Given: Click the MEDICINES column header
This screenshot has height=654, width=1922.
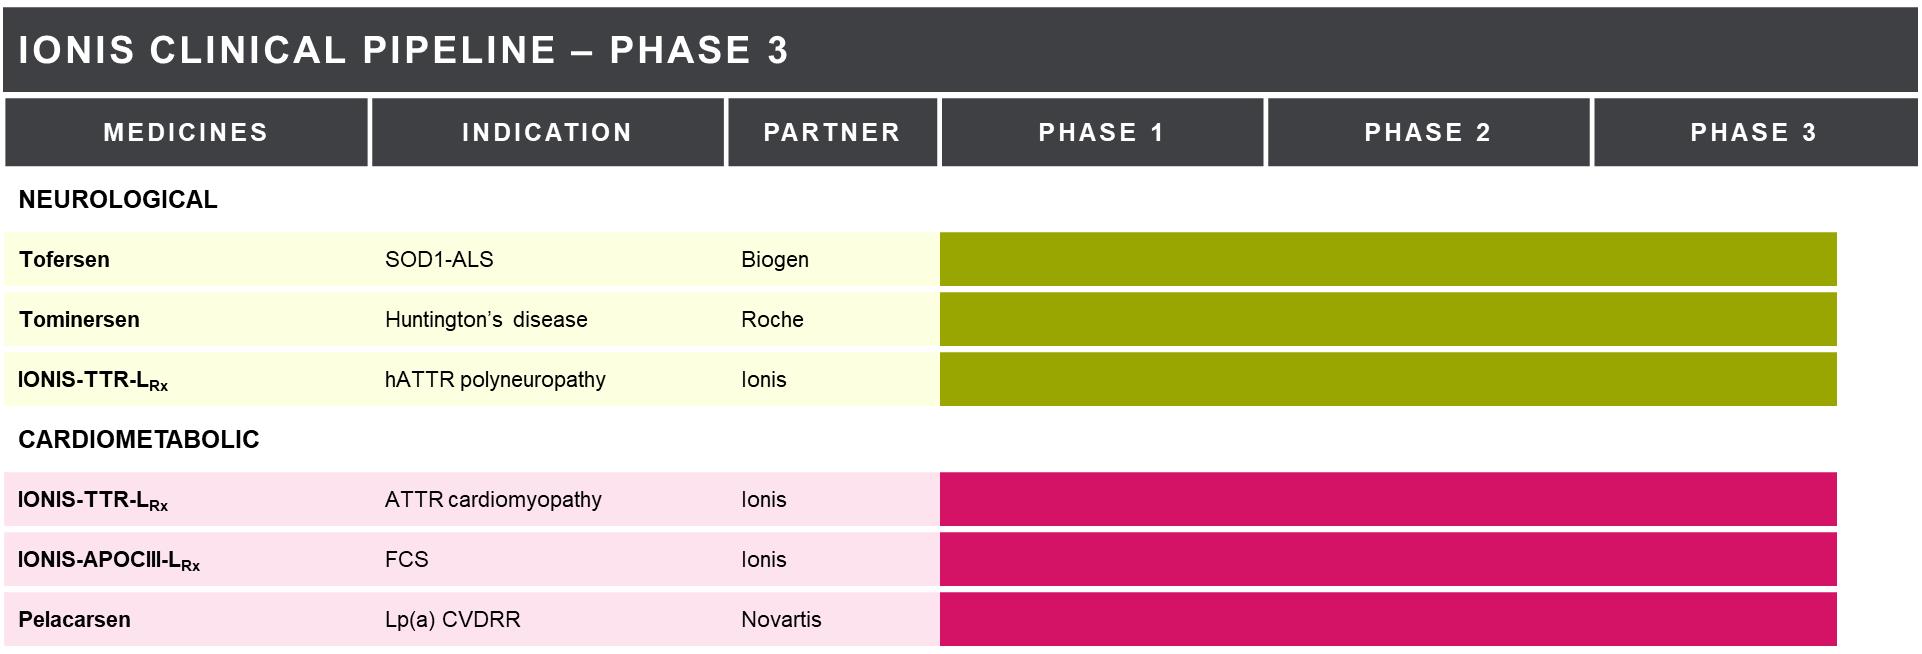Looking at the screenshot, I should click(x=186, y=132).
